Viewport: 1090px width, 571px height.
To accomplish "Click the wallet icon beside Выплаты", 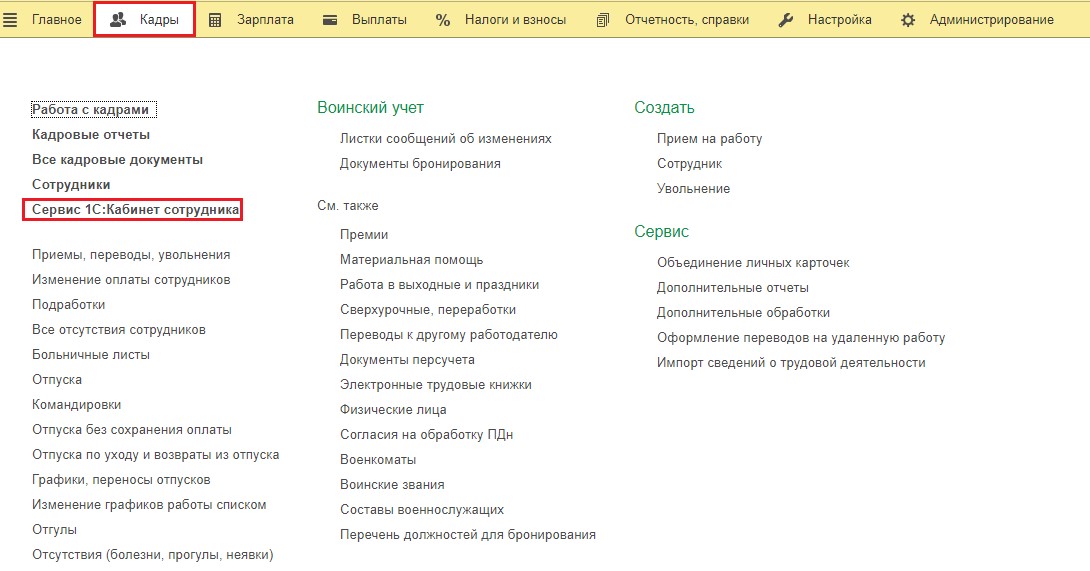I will [330, 20].
